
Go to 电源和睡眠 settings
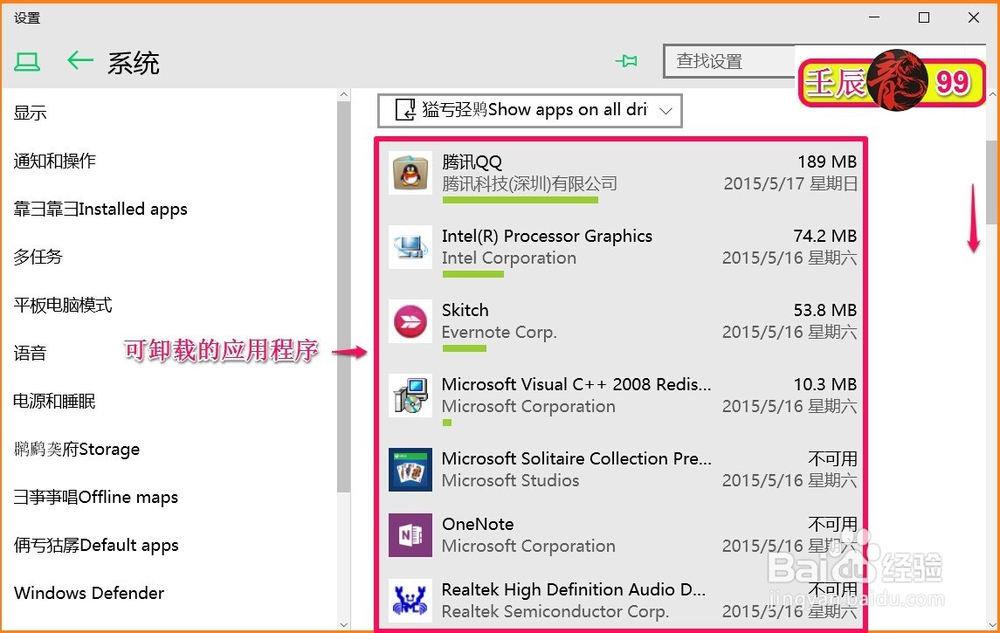coord(62,401)
